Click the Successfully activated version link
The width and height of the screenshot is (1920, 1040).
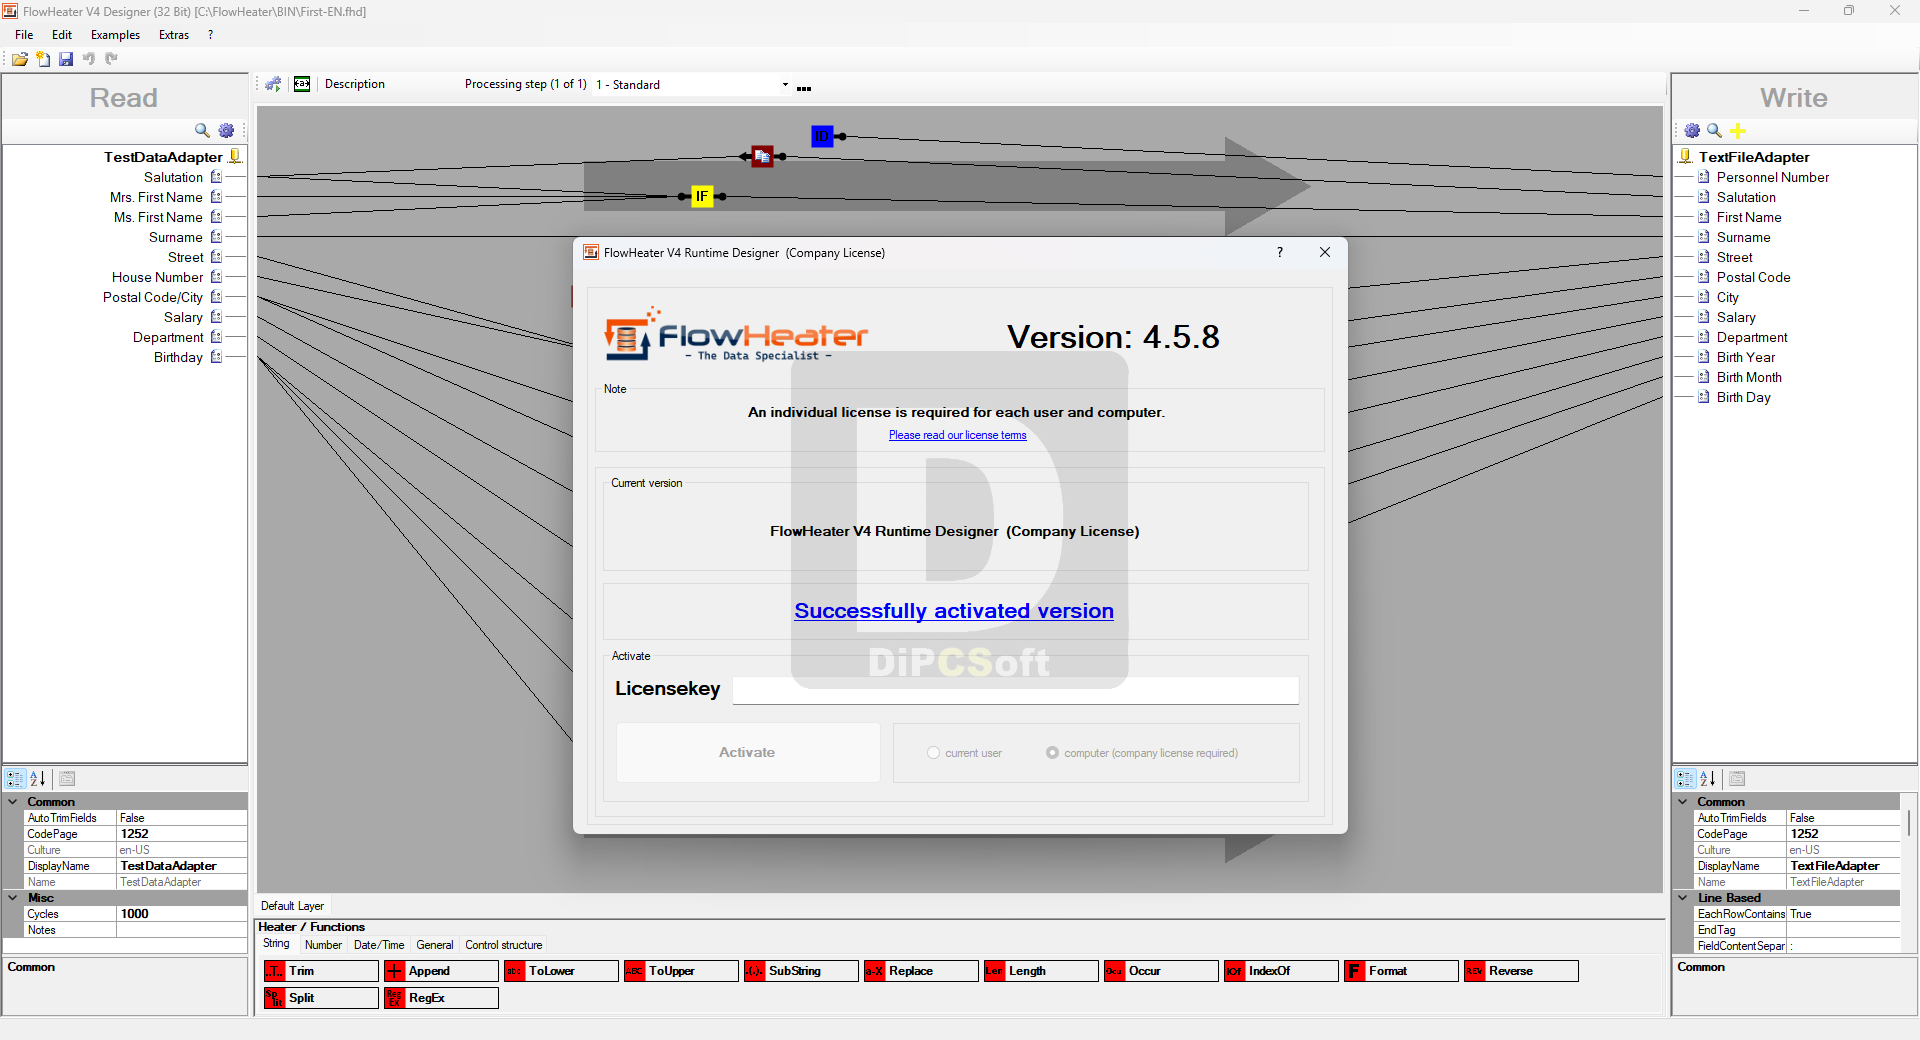tap(954, 611)
